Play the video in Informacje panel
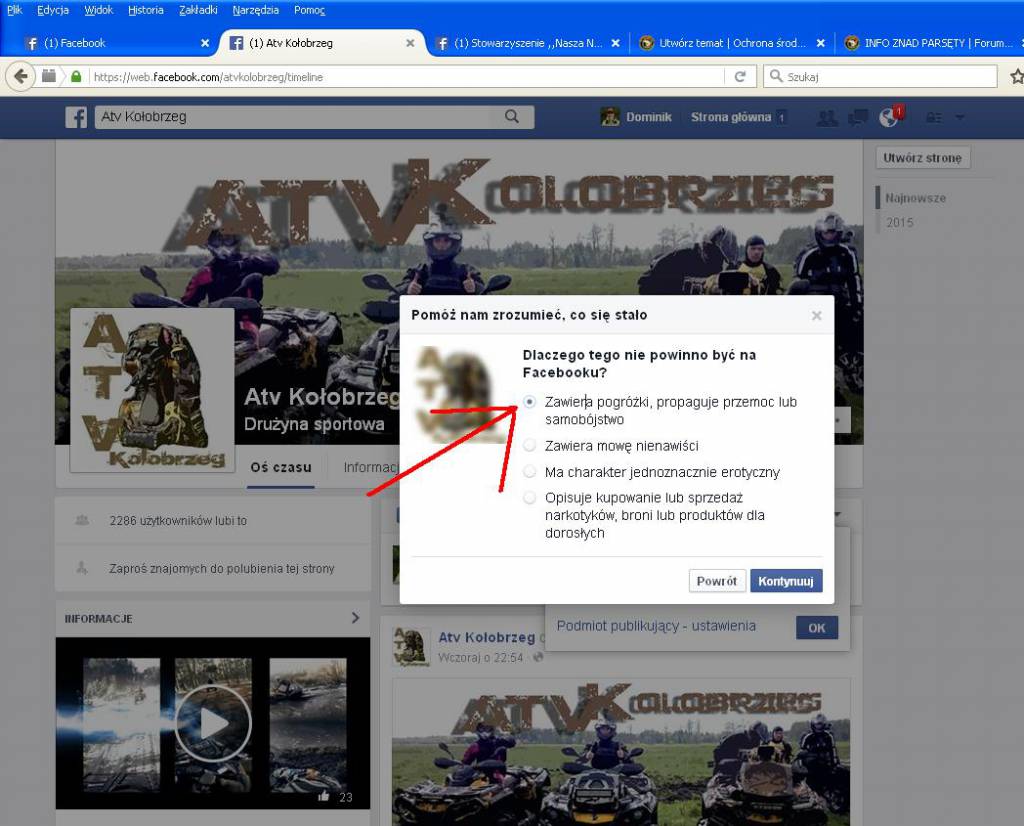 pos(213,723)
